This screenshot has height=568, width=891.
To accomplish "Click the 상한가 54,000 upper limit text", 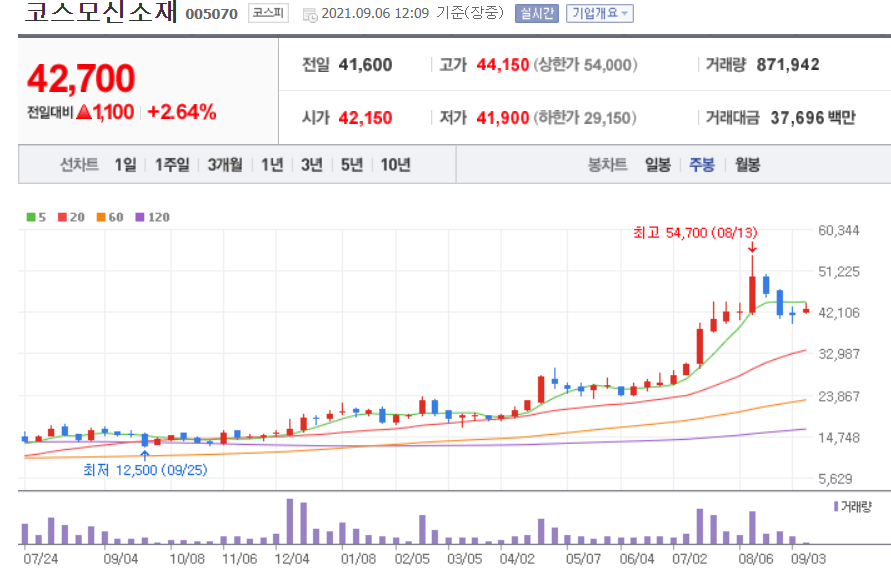I will click(585, 65).
